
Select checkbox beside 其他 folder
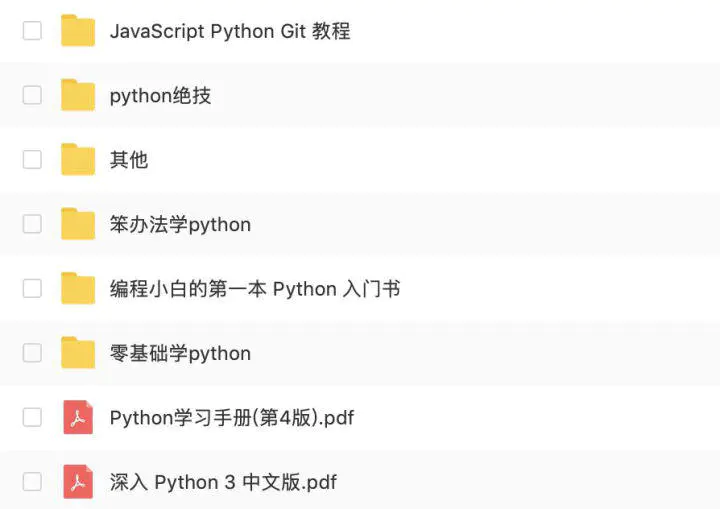pos(32,159)
